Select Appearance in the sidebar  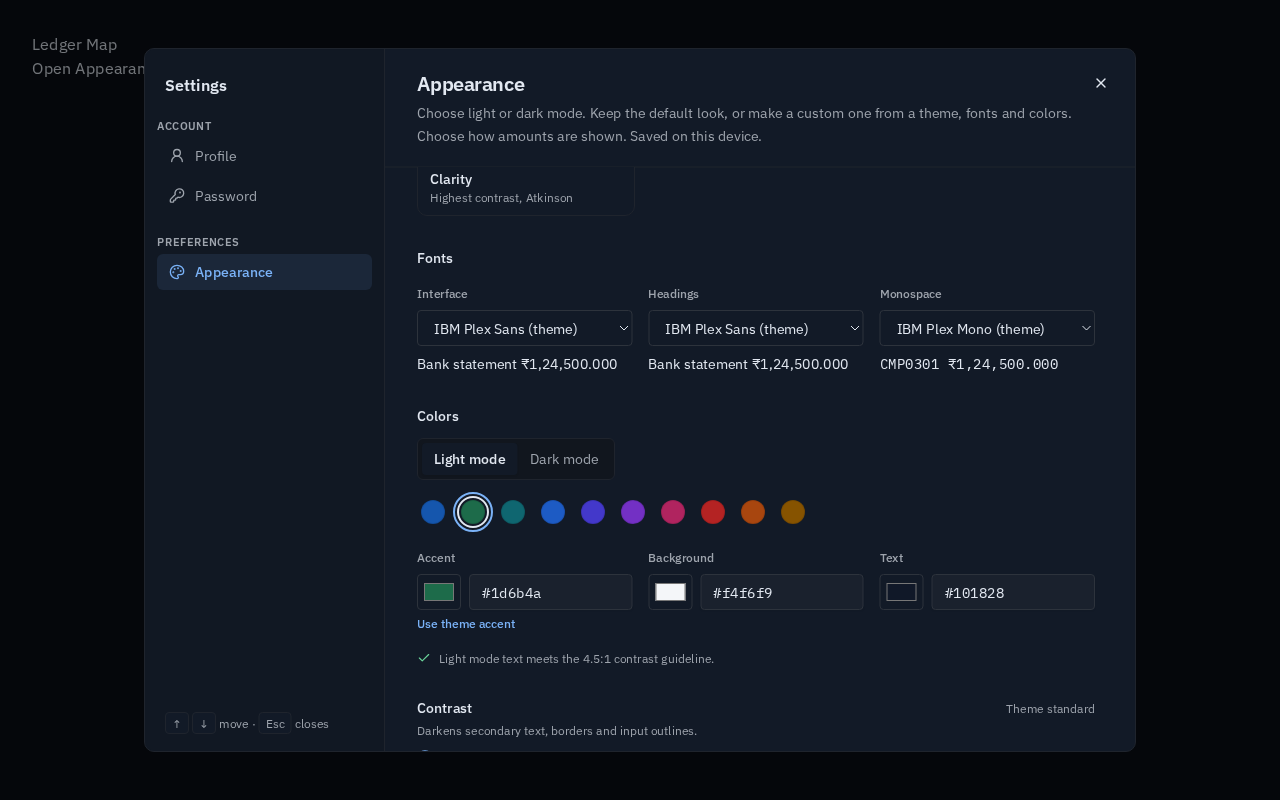pos(264,272)
